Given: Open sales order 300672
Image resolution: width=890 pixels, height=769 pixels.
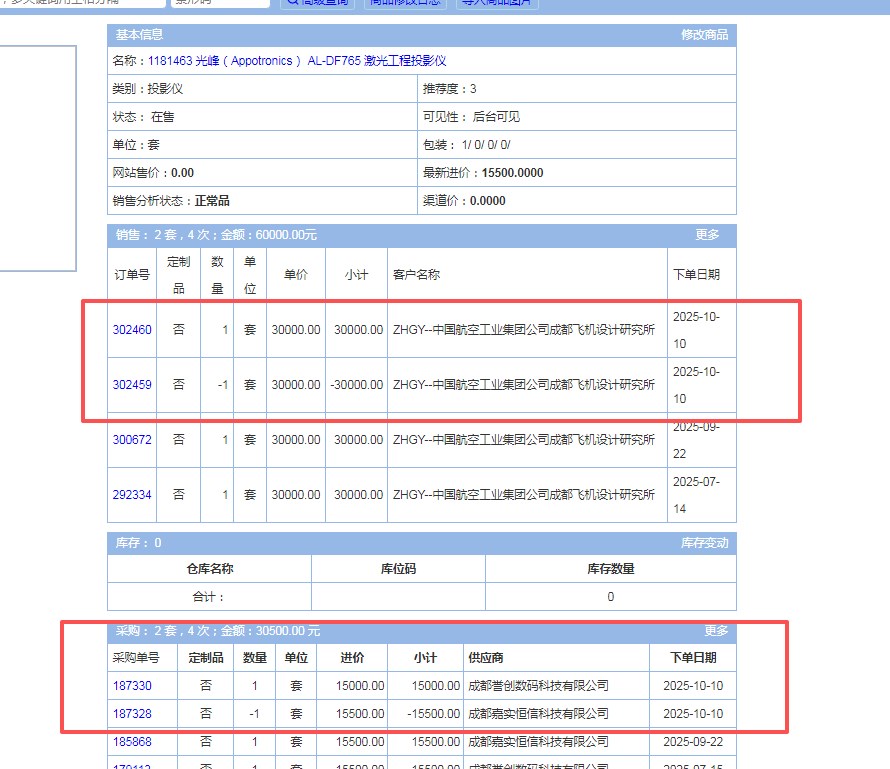Looking at the screenshot, I should (x=132, y=439).
